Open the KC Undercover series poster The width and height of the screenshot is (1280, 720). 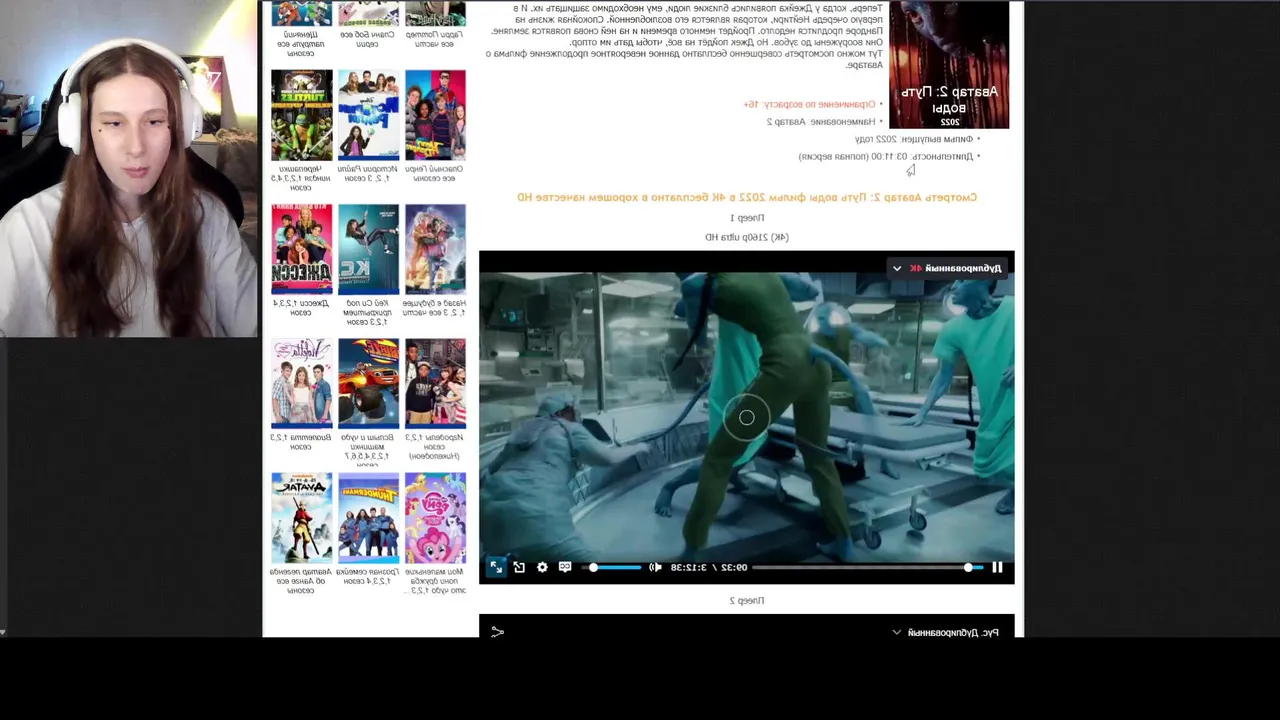368,250
